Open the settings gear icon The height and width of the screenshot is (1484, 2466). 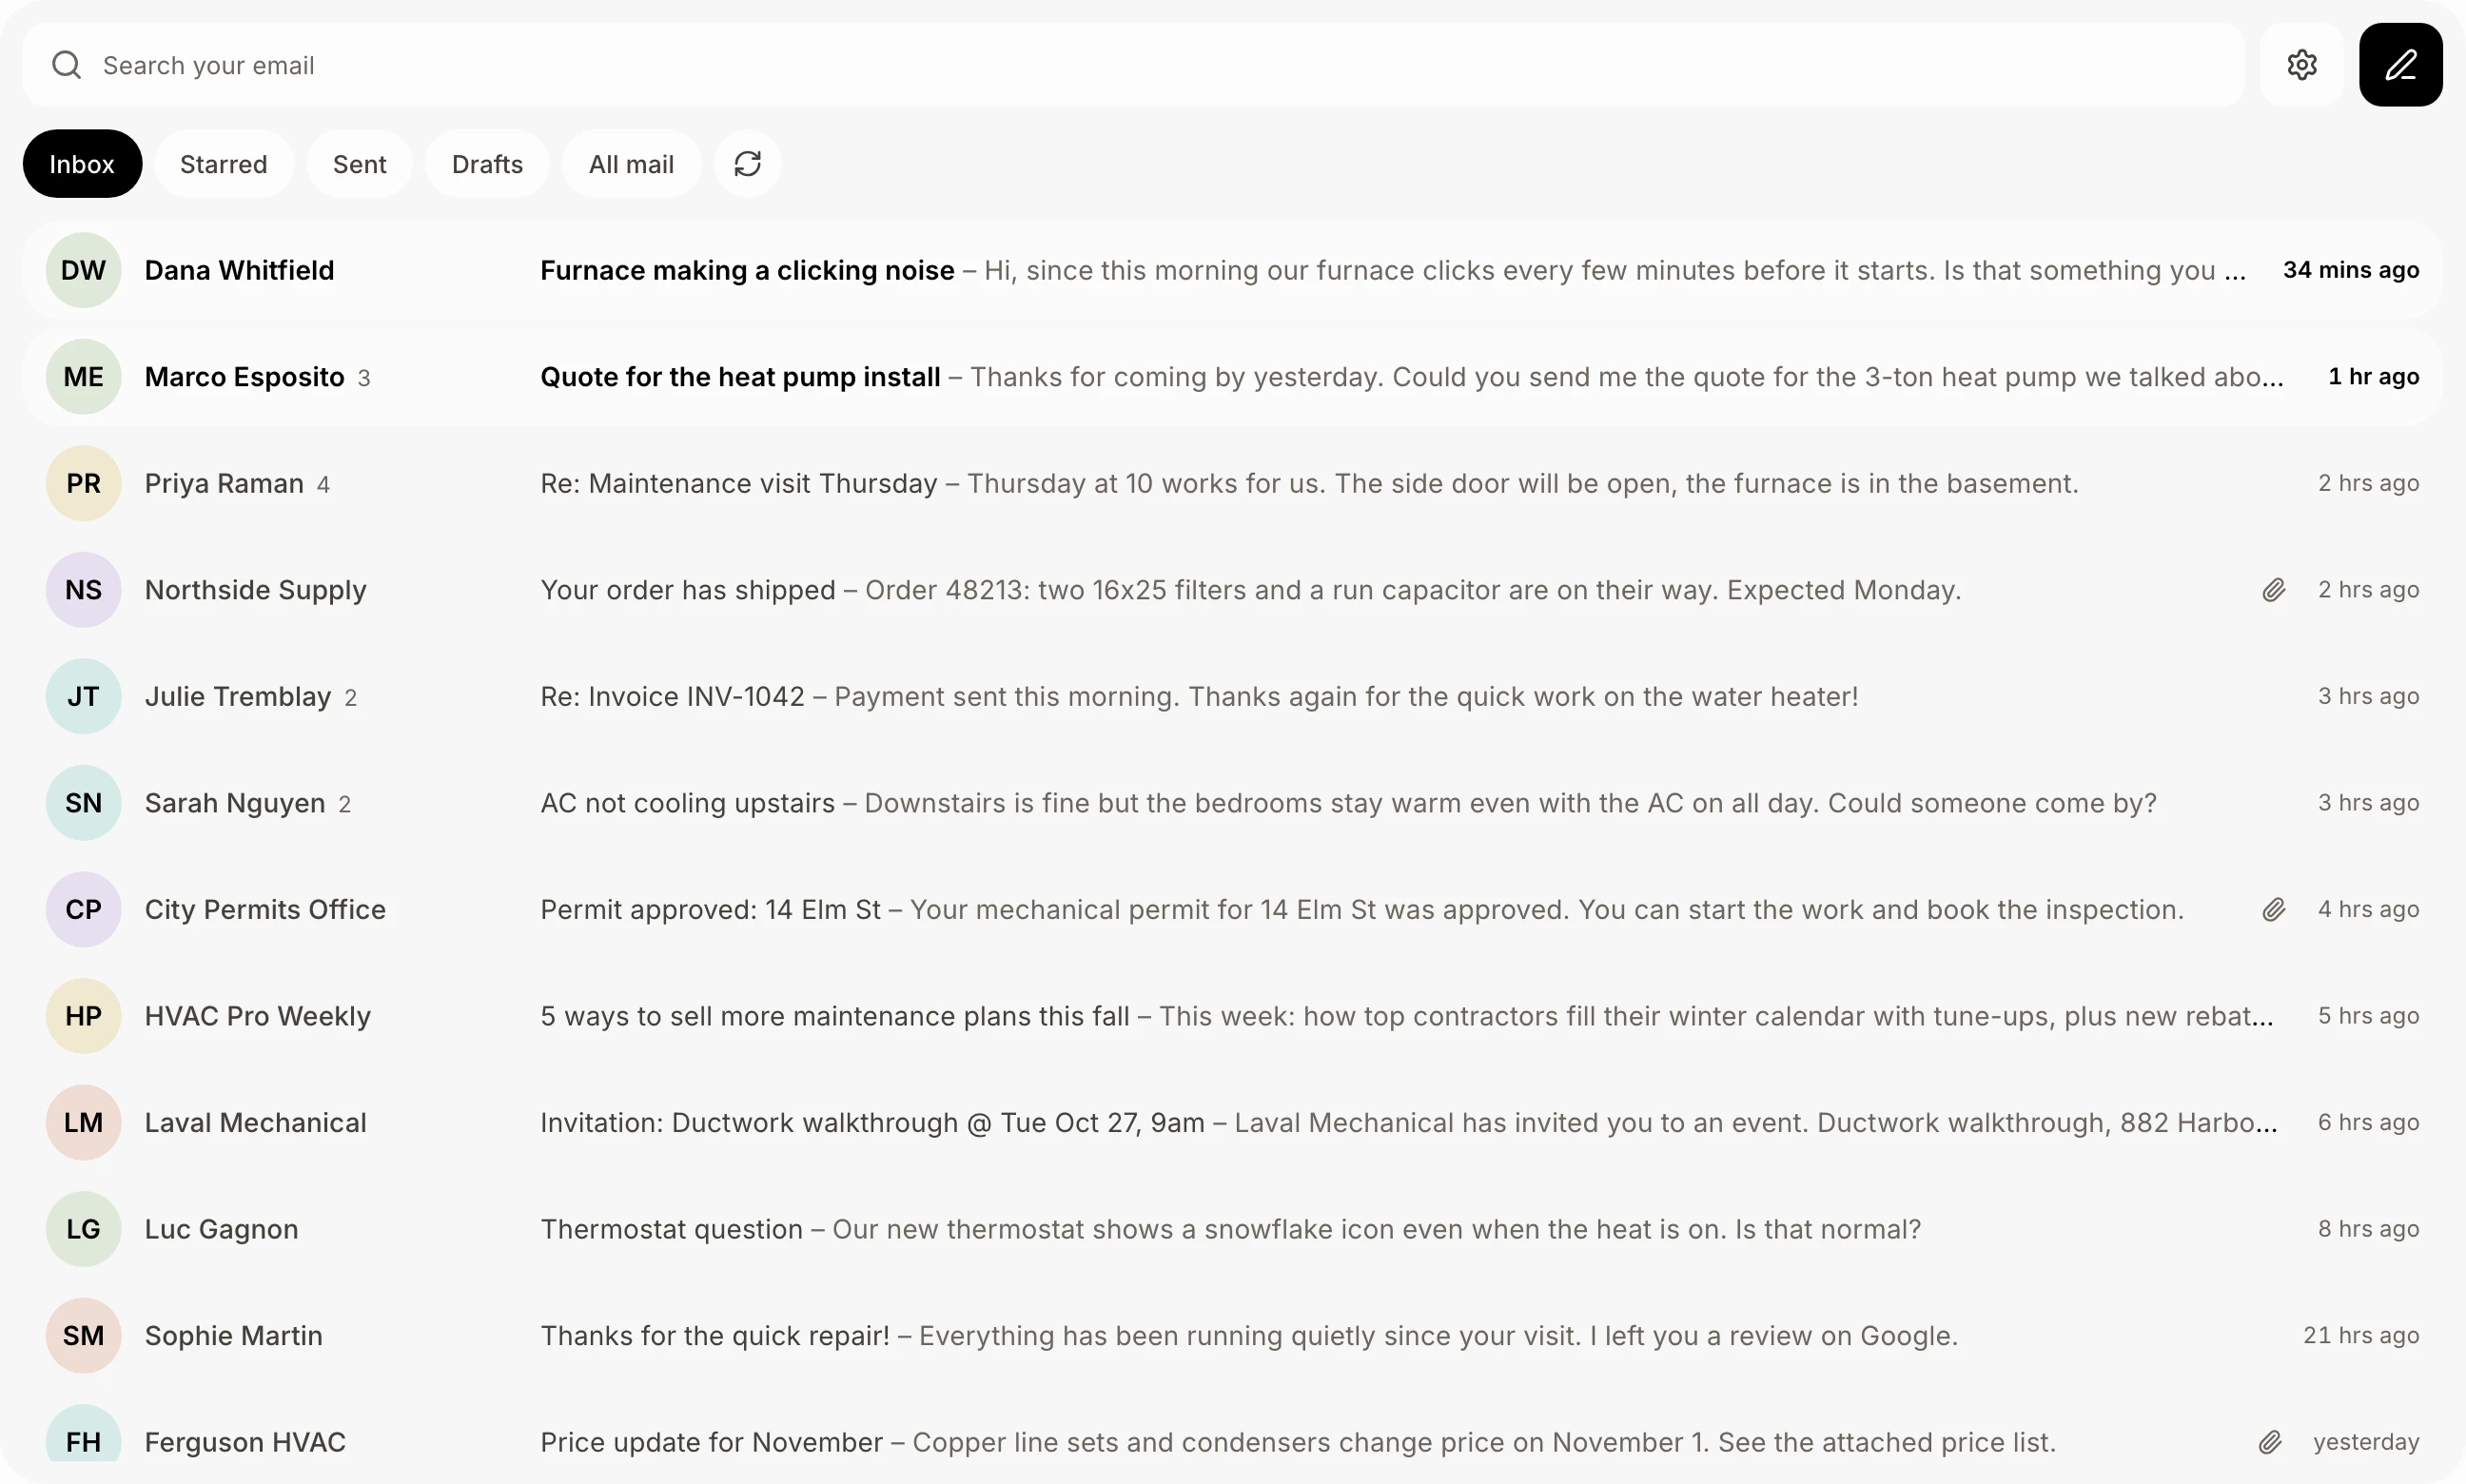[2301, 65]
